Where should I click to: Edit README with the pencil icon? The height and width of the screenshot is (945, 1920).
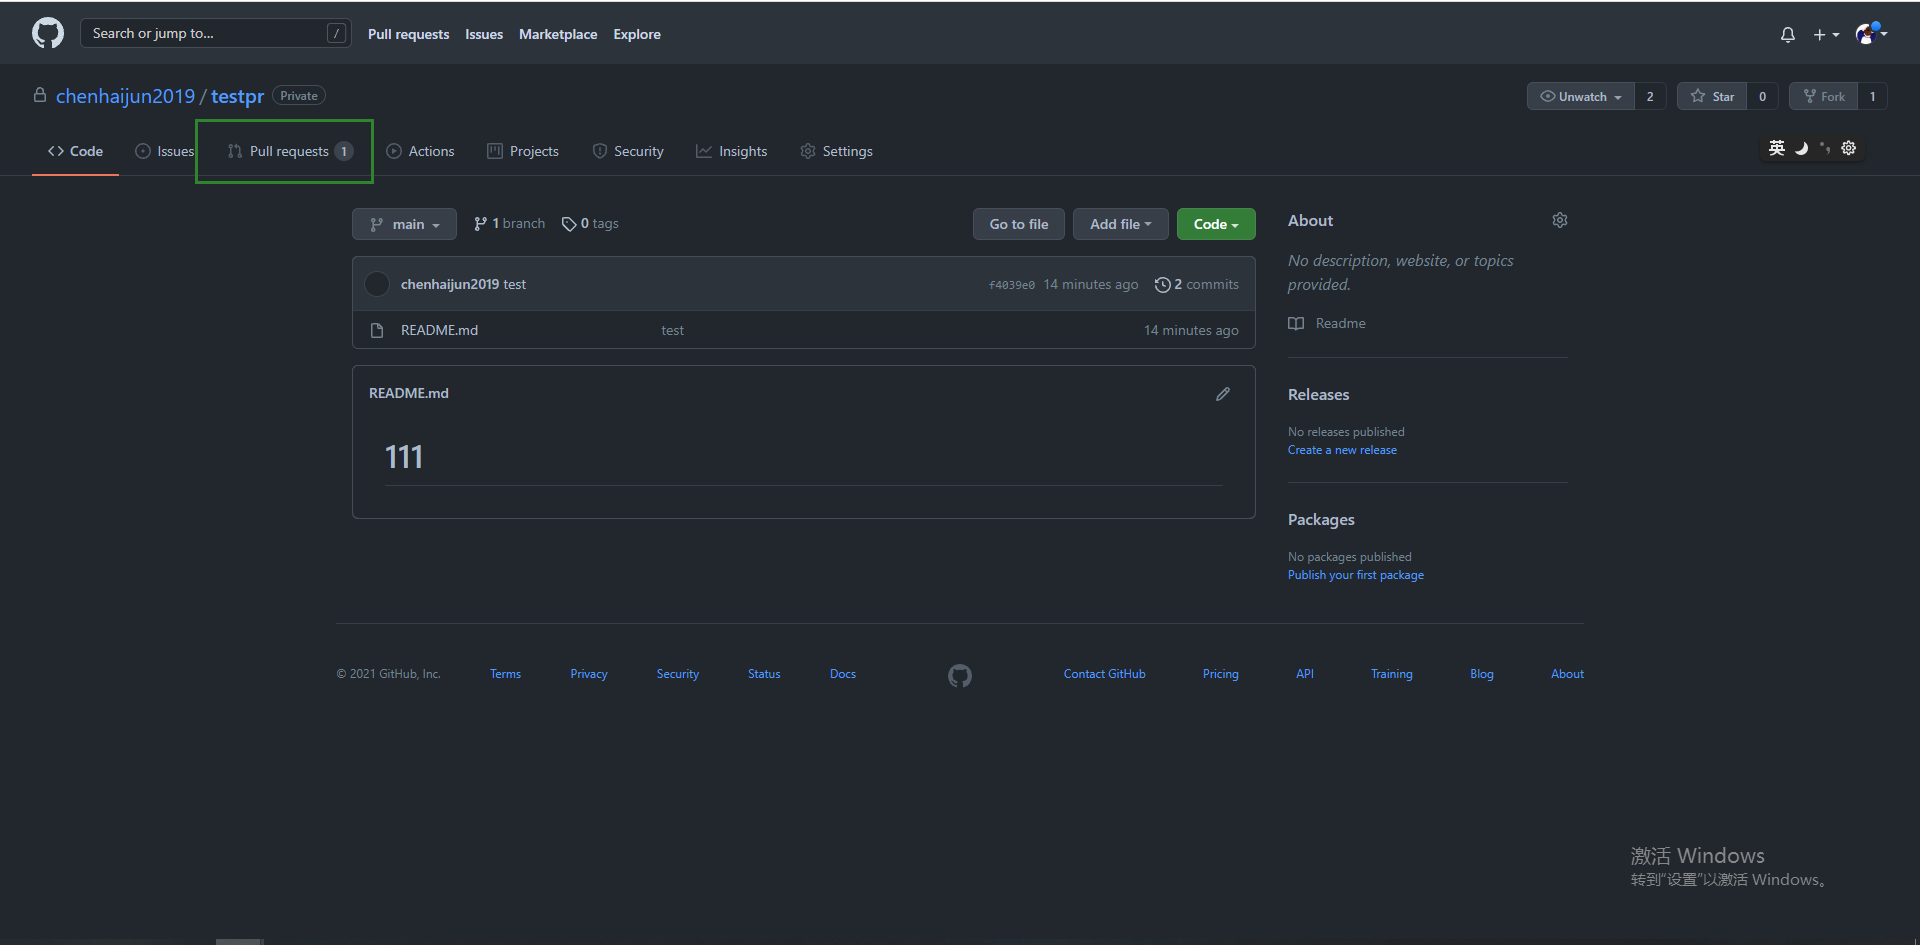(1223, 394)
